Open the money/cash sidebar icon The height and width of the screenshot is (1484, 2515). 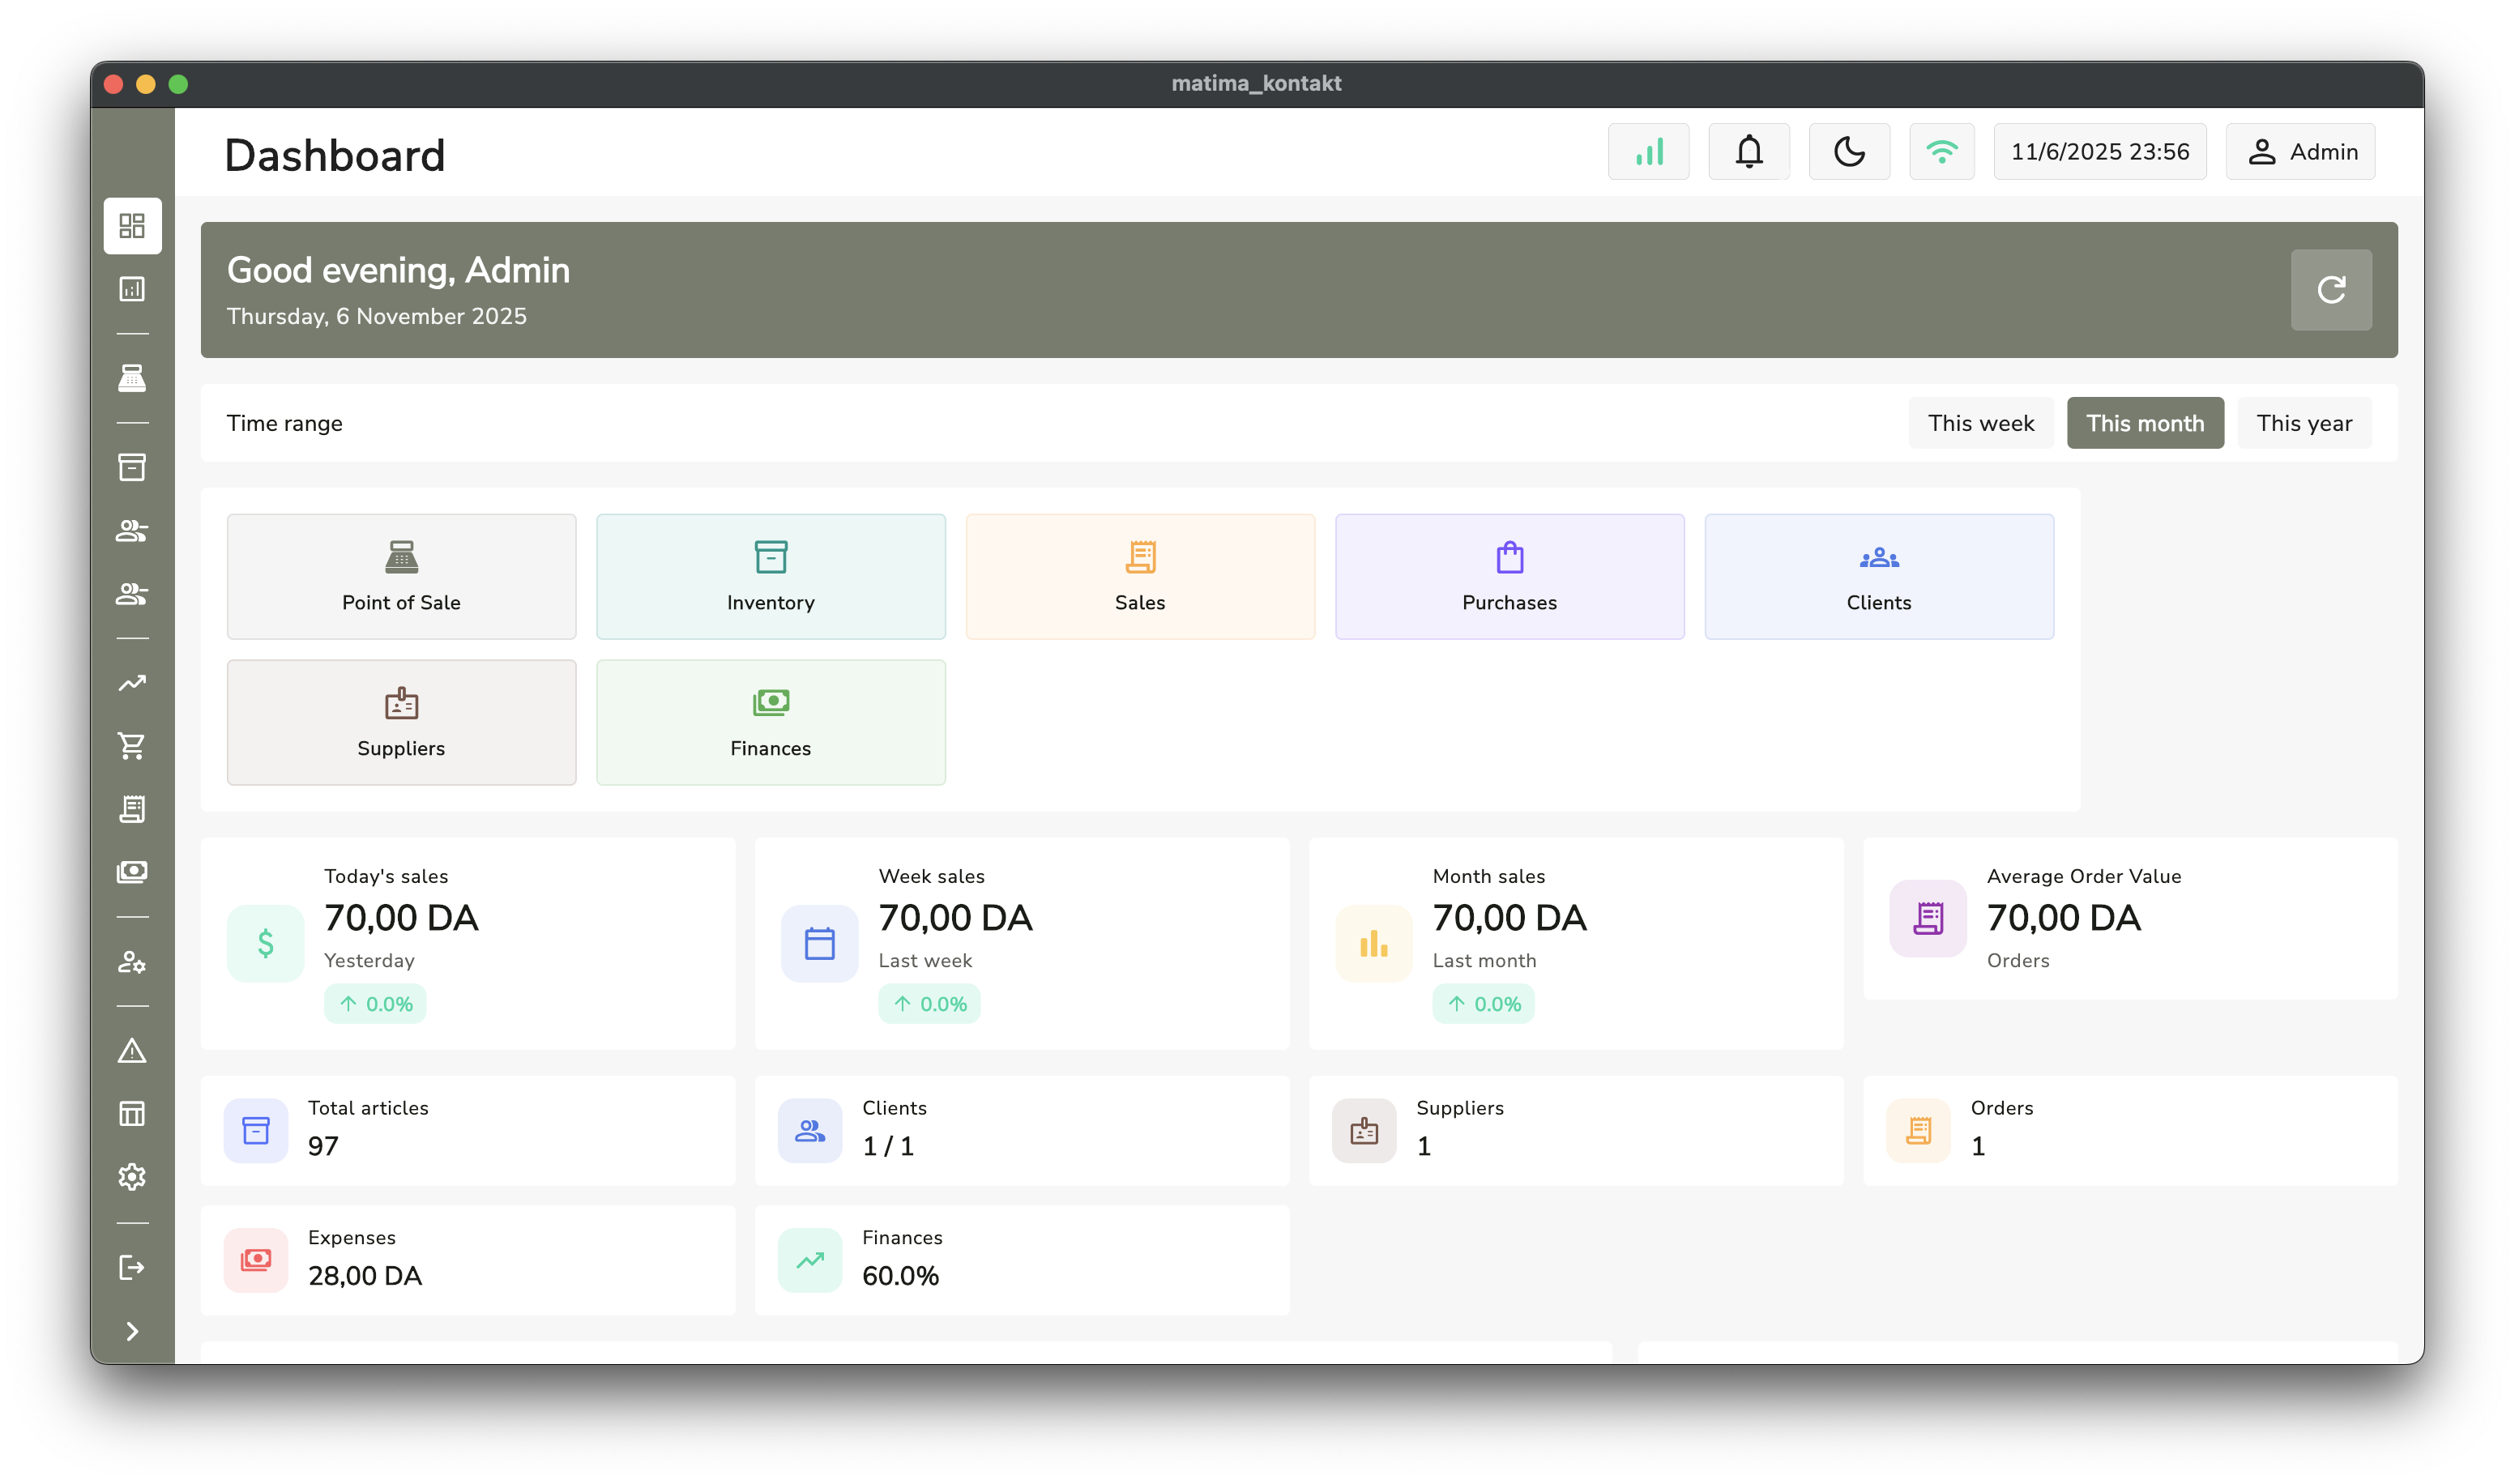click(x=131, y=871)
